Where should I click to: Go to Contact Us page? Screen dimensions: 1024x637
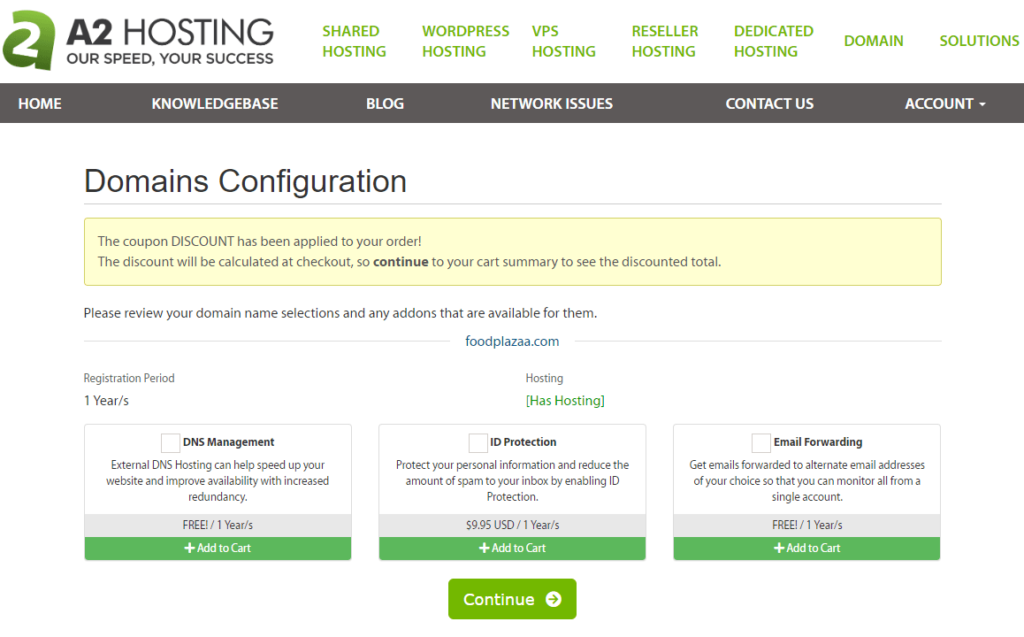(x=769, y=103)
